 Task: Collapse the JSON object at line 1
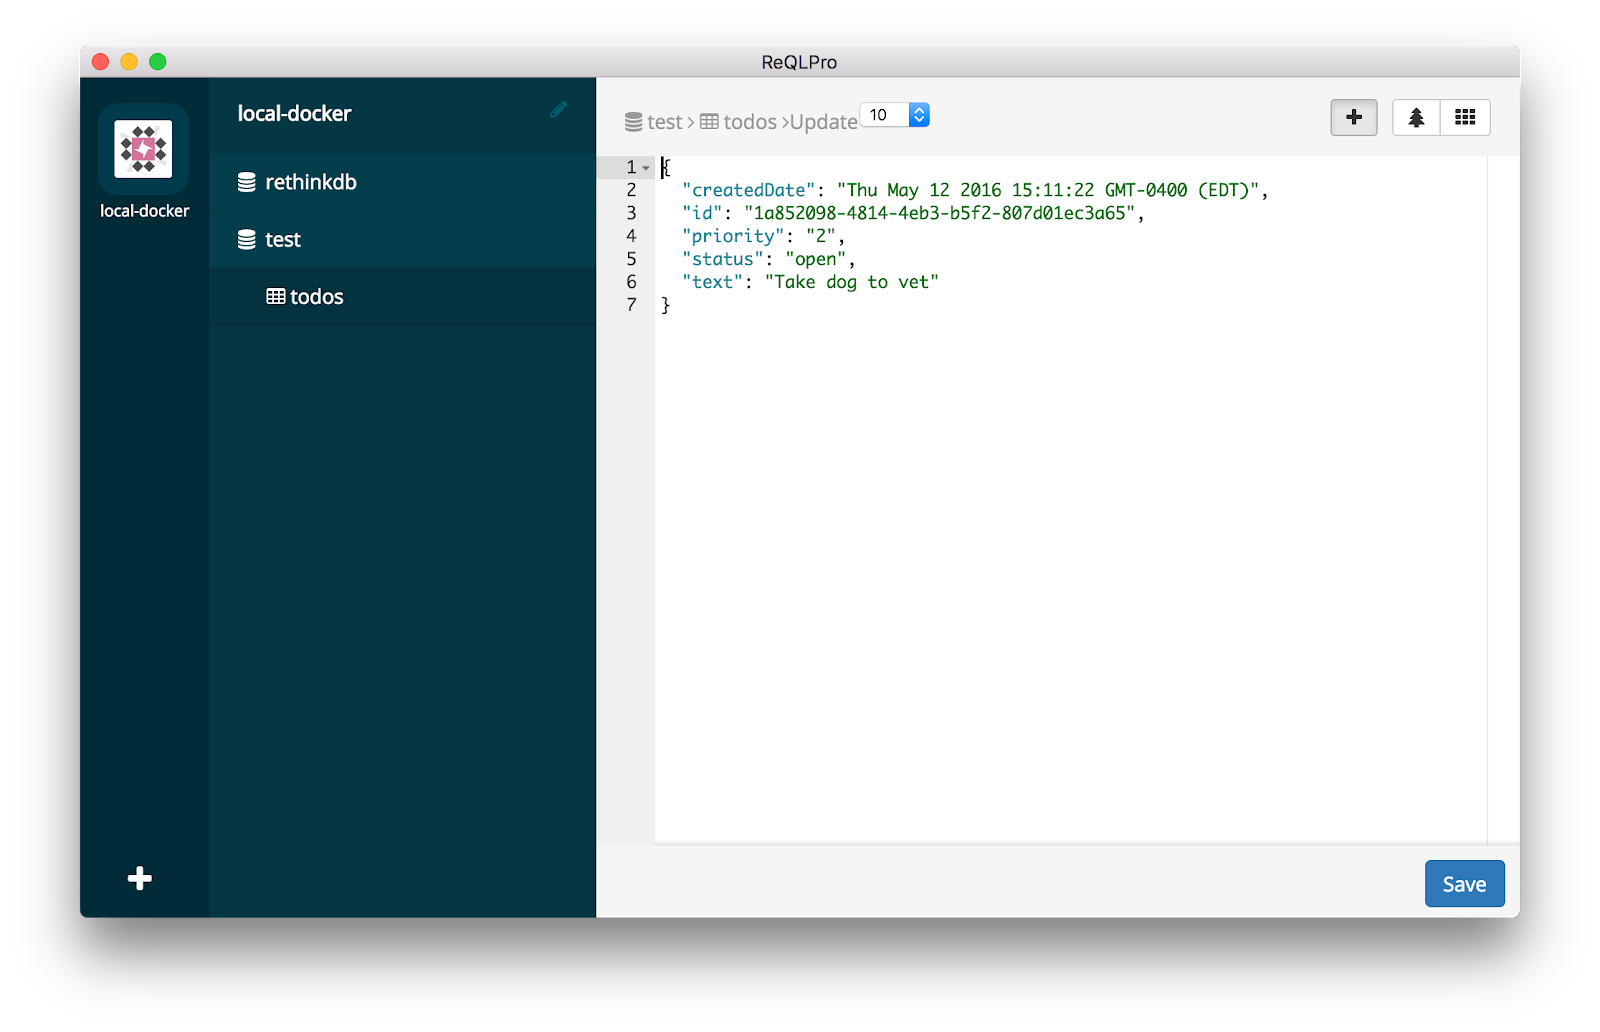point(646,168)
